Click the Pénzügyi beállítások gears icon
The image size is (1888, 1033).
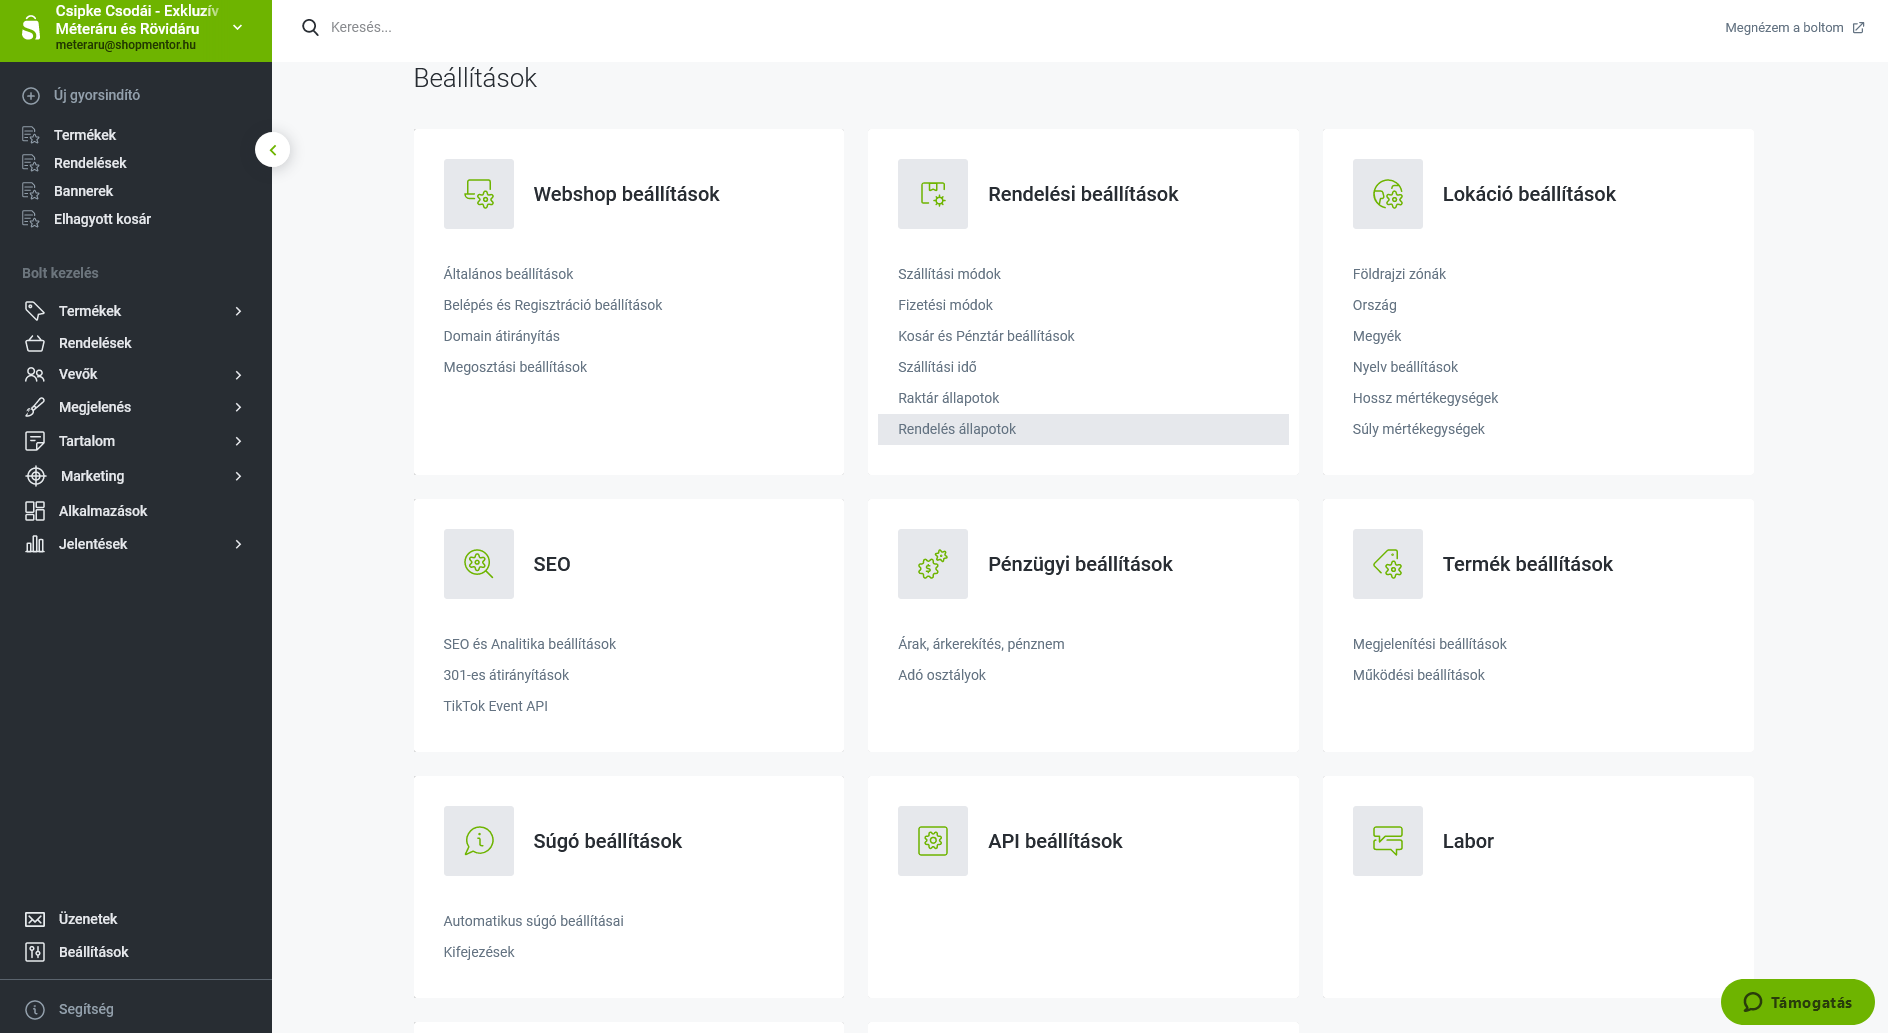click(x=932, y=564)
